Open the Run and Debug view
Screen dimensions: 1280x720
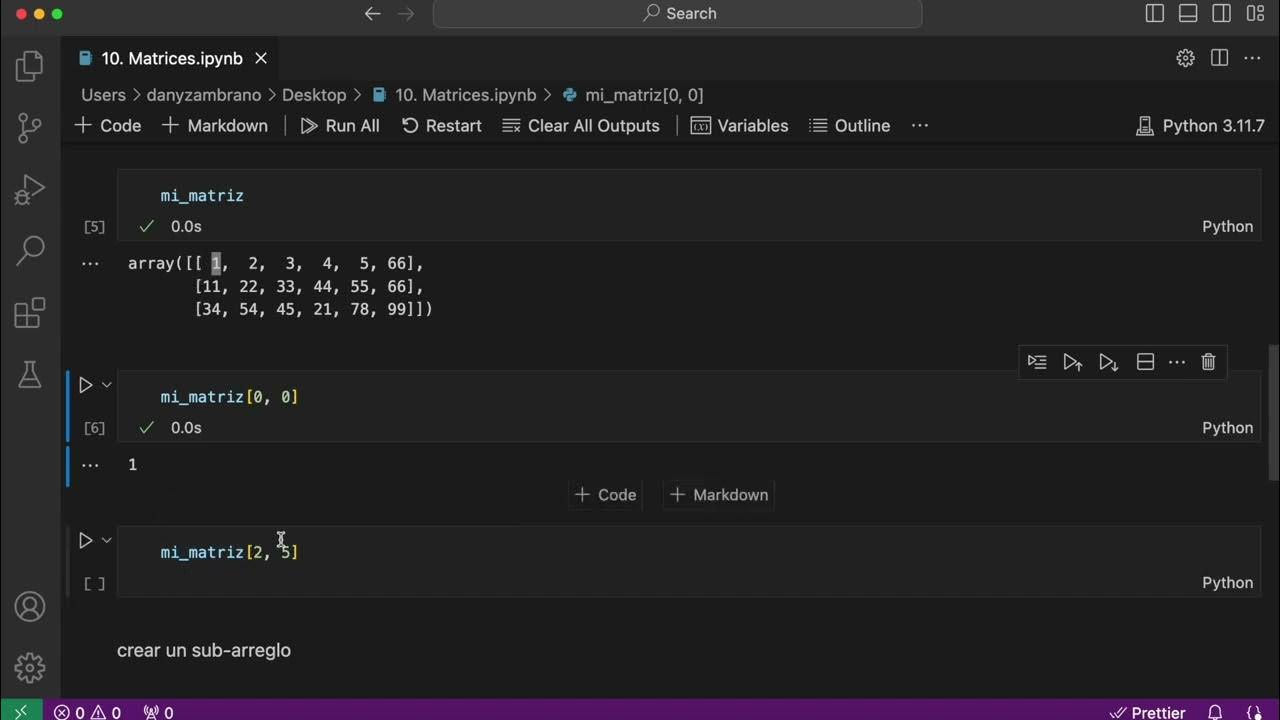[30, 189]
